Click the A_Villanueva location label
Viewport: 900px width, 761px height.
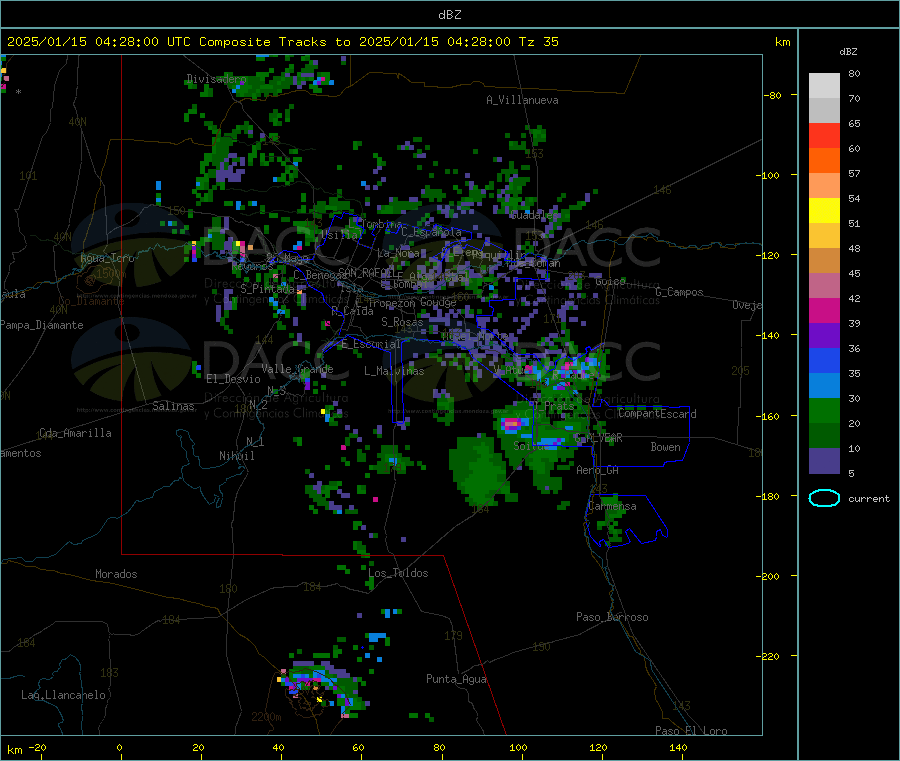tap(522, 100)
